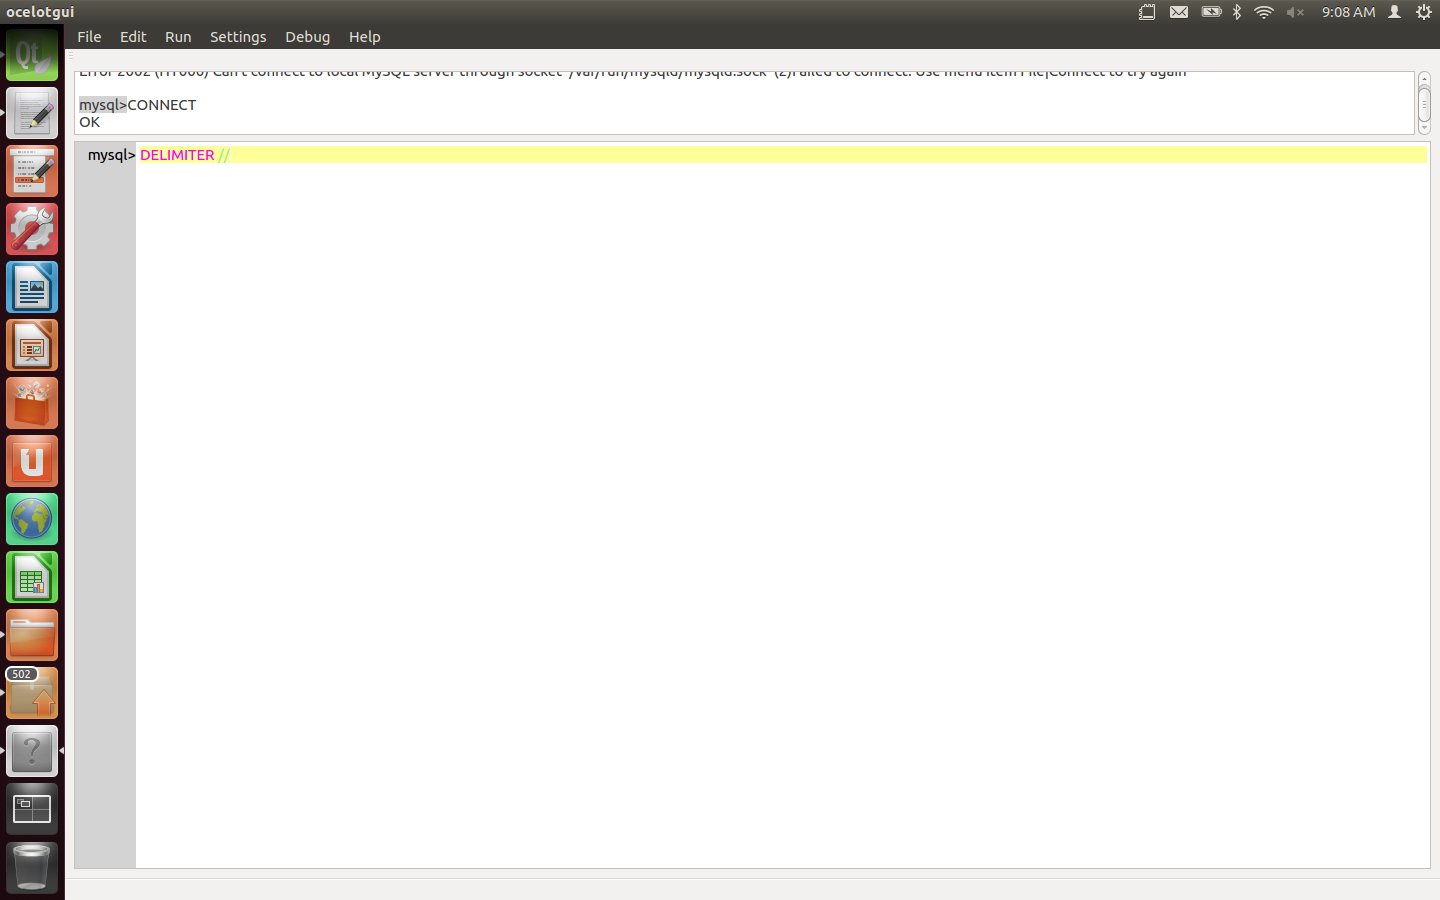
Task: Open the Debug menu
Action: pos(307,37)
